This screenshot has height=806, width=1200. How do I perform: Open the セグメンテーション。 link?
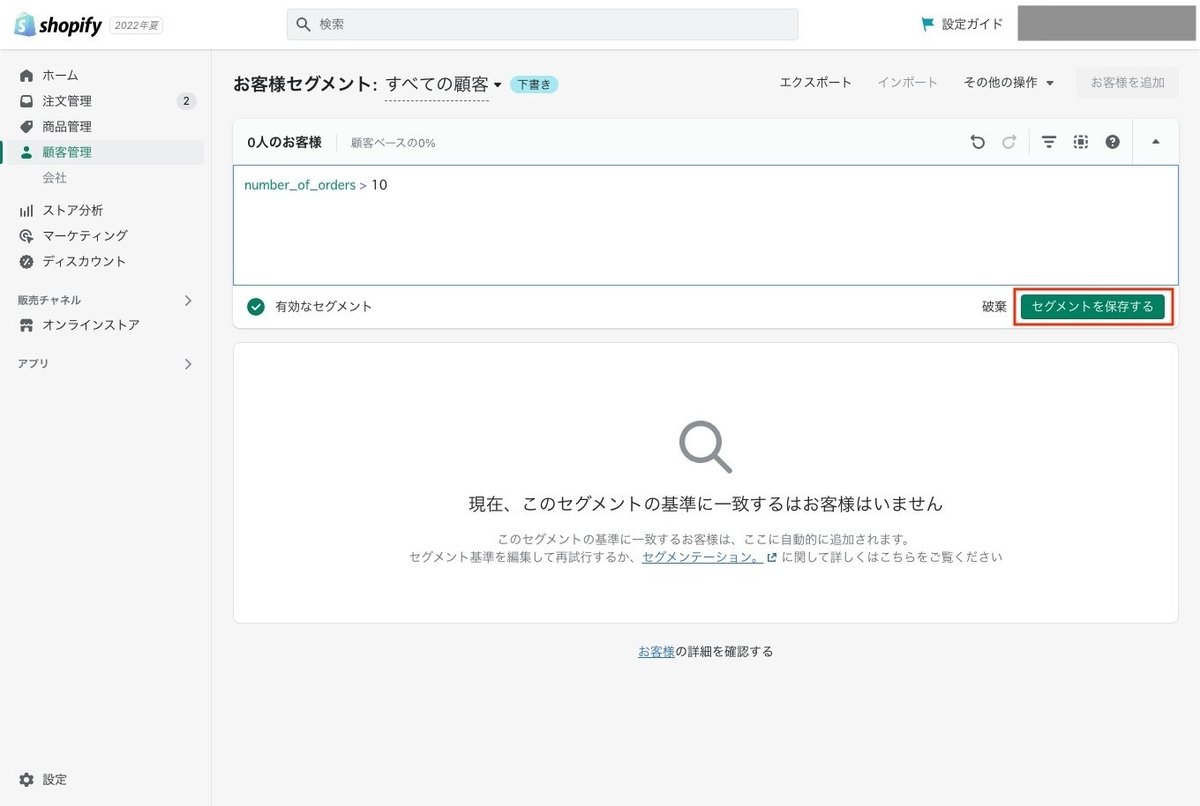click(702, 557)
